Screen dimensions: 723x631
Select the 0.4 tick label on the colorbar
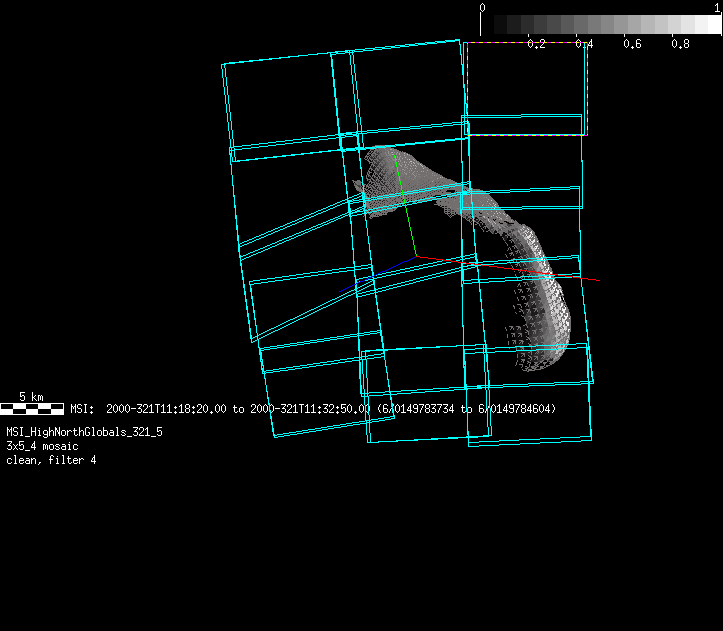click(584, 44)
